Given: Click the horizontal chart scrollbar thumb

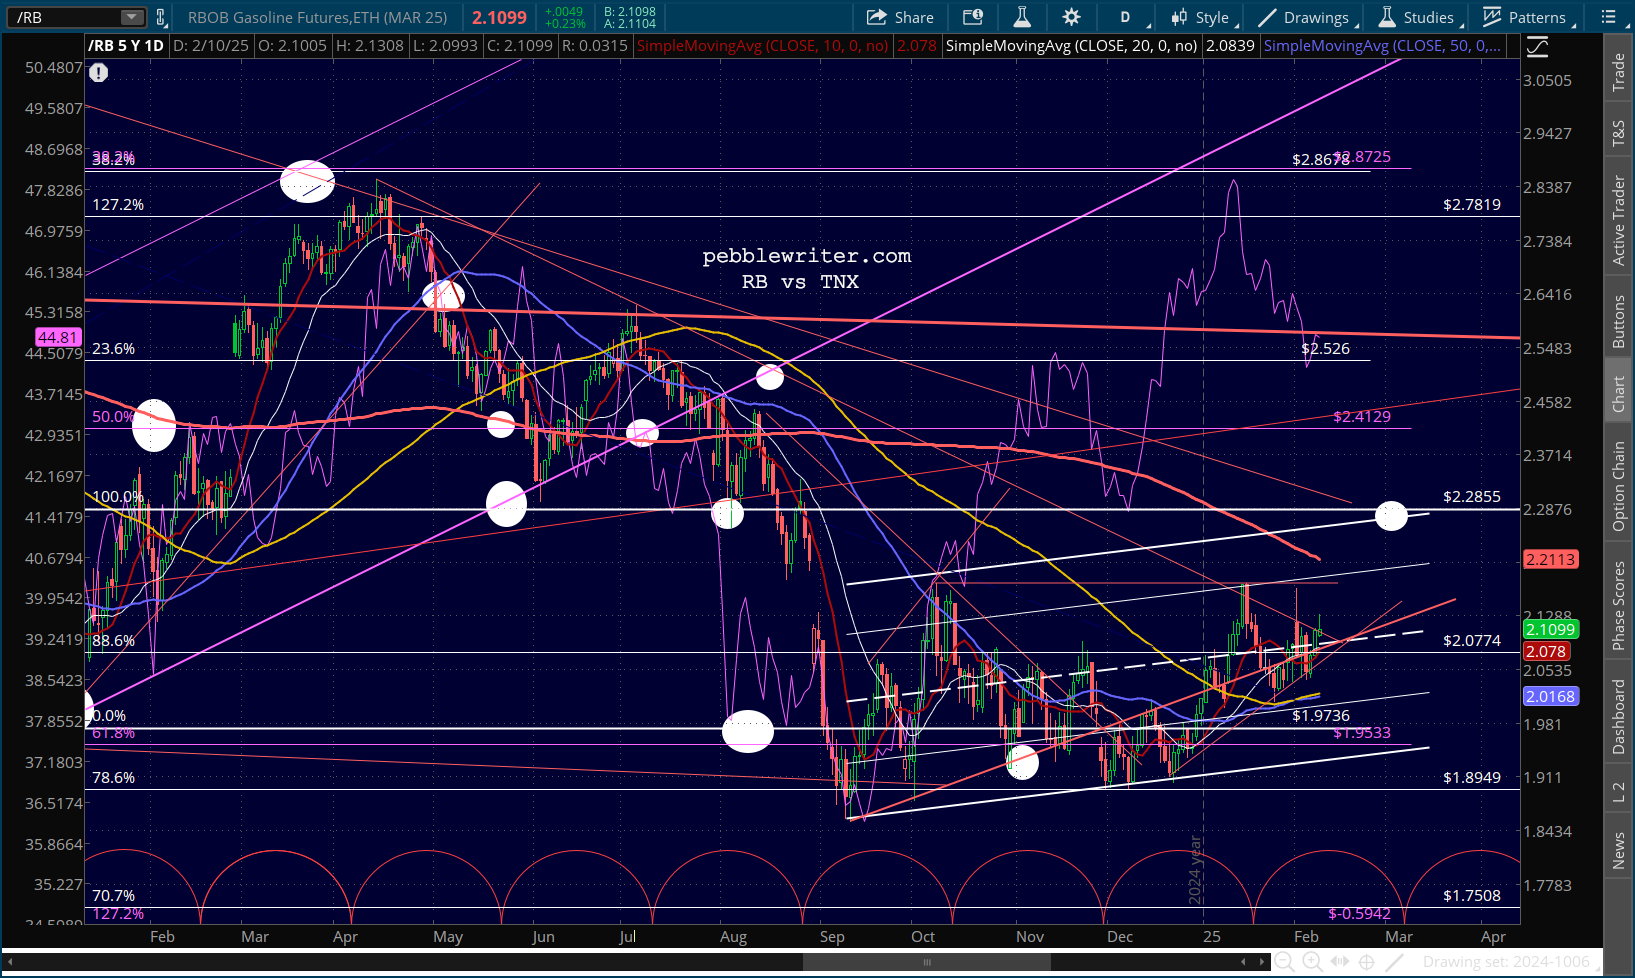Looking at the screenshot, I should (x=927, y=962).
